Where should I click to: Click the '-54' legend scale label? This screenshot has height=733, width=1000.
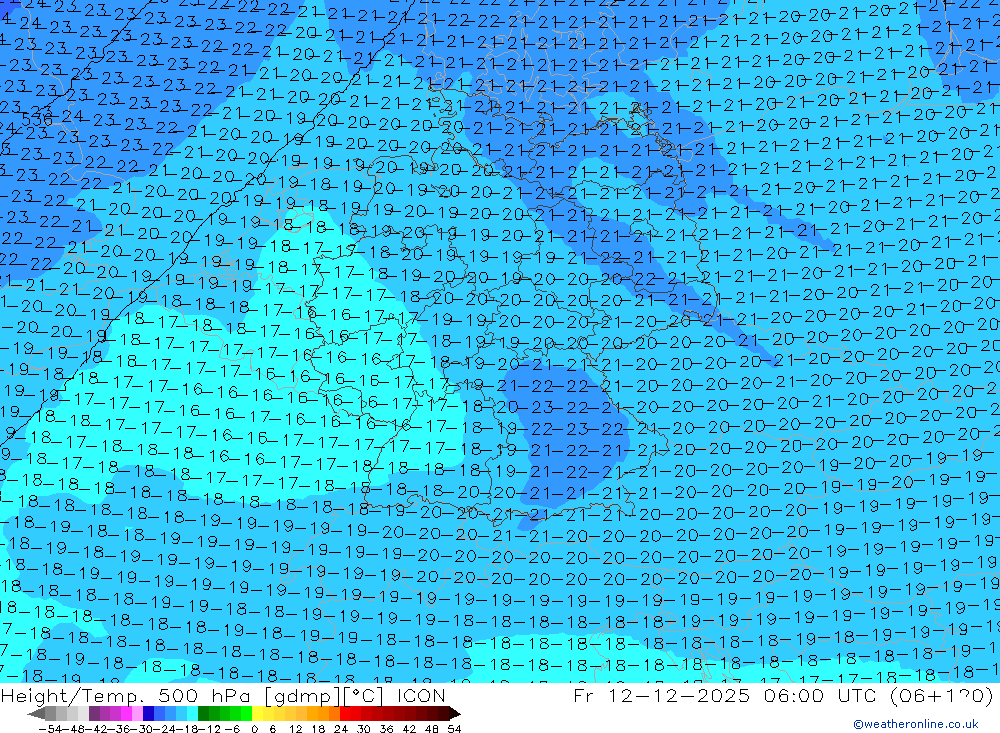50,729
